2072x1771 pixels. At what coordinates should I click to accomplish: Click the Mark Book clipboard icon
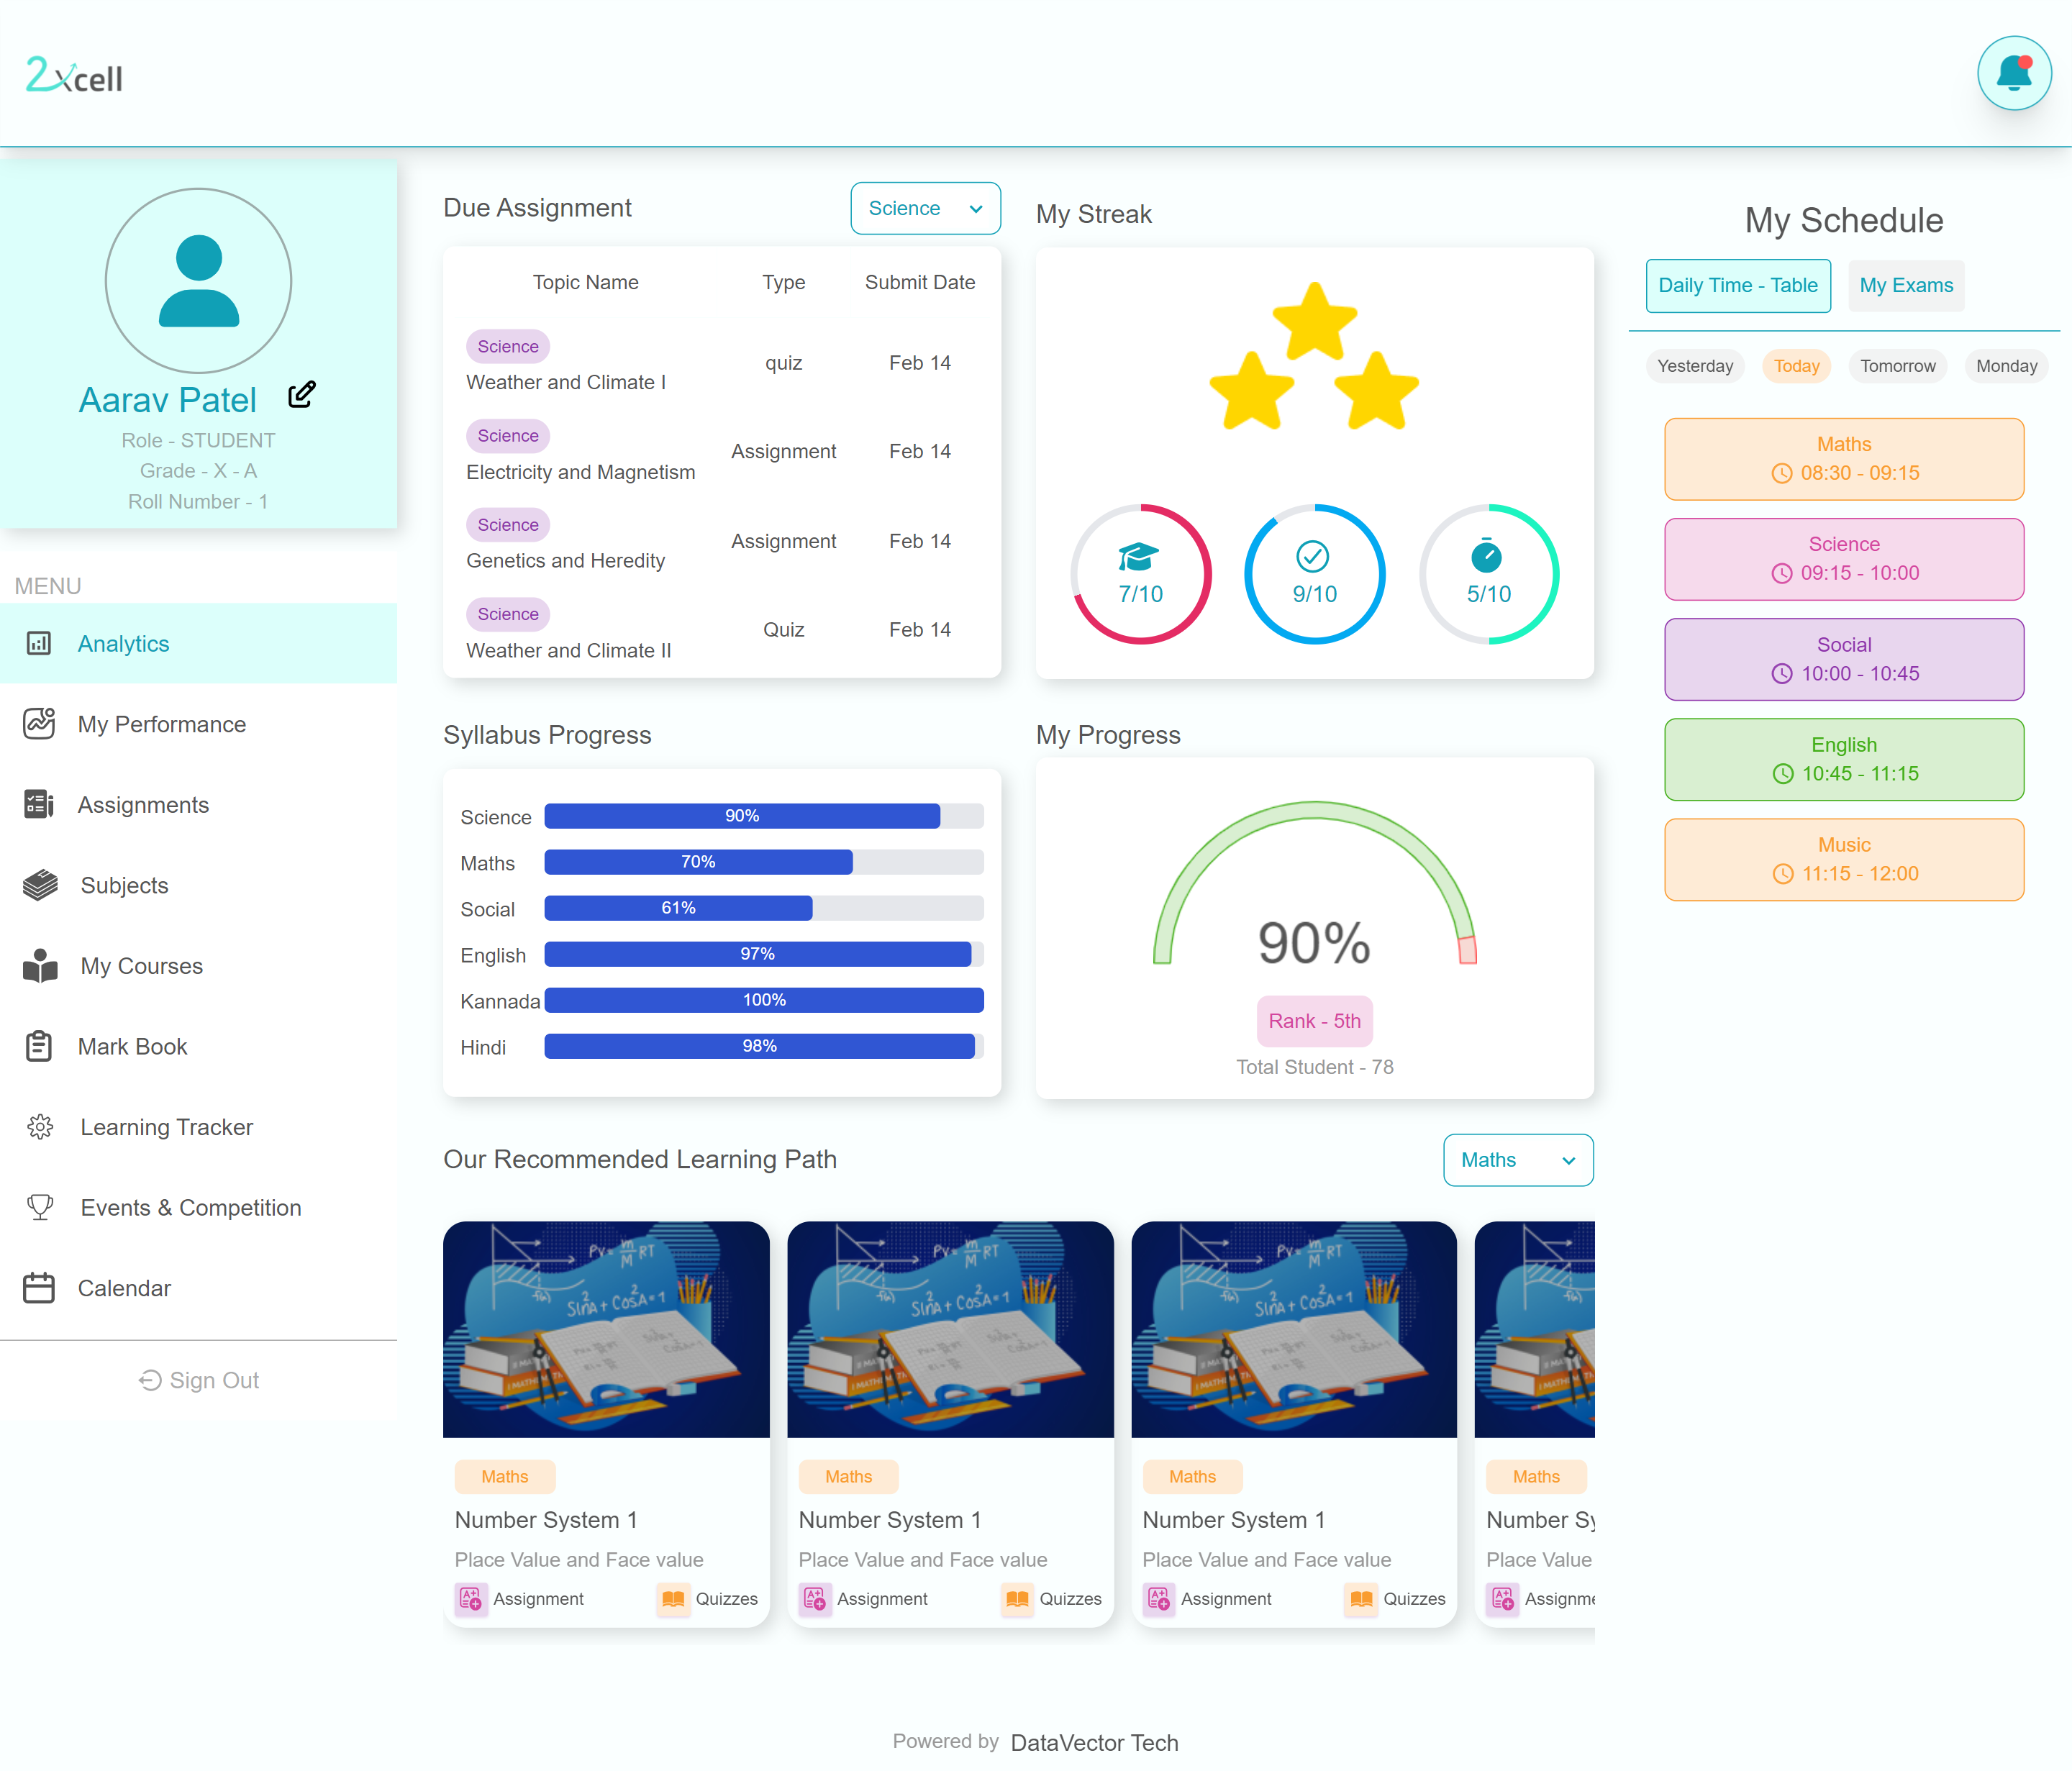pos(39,1046)
